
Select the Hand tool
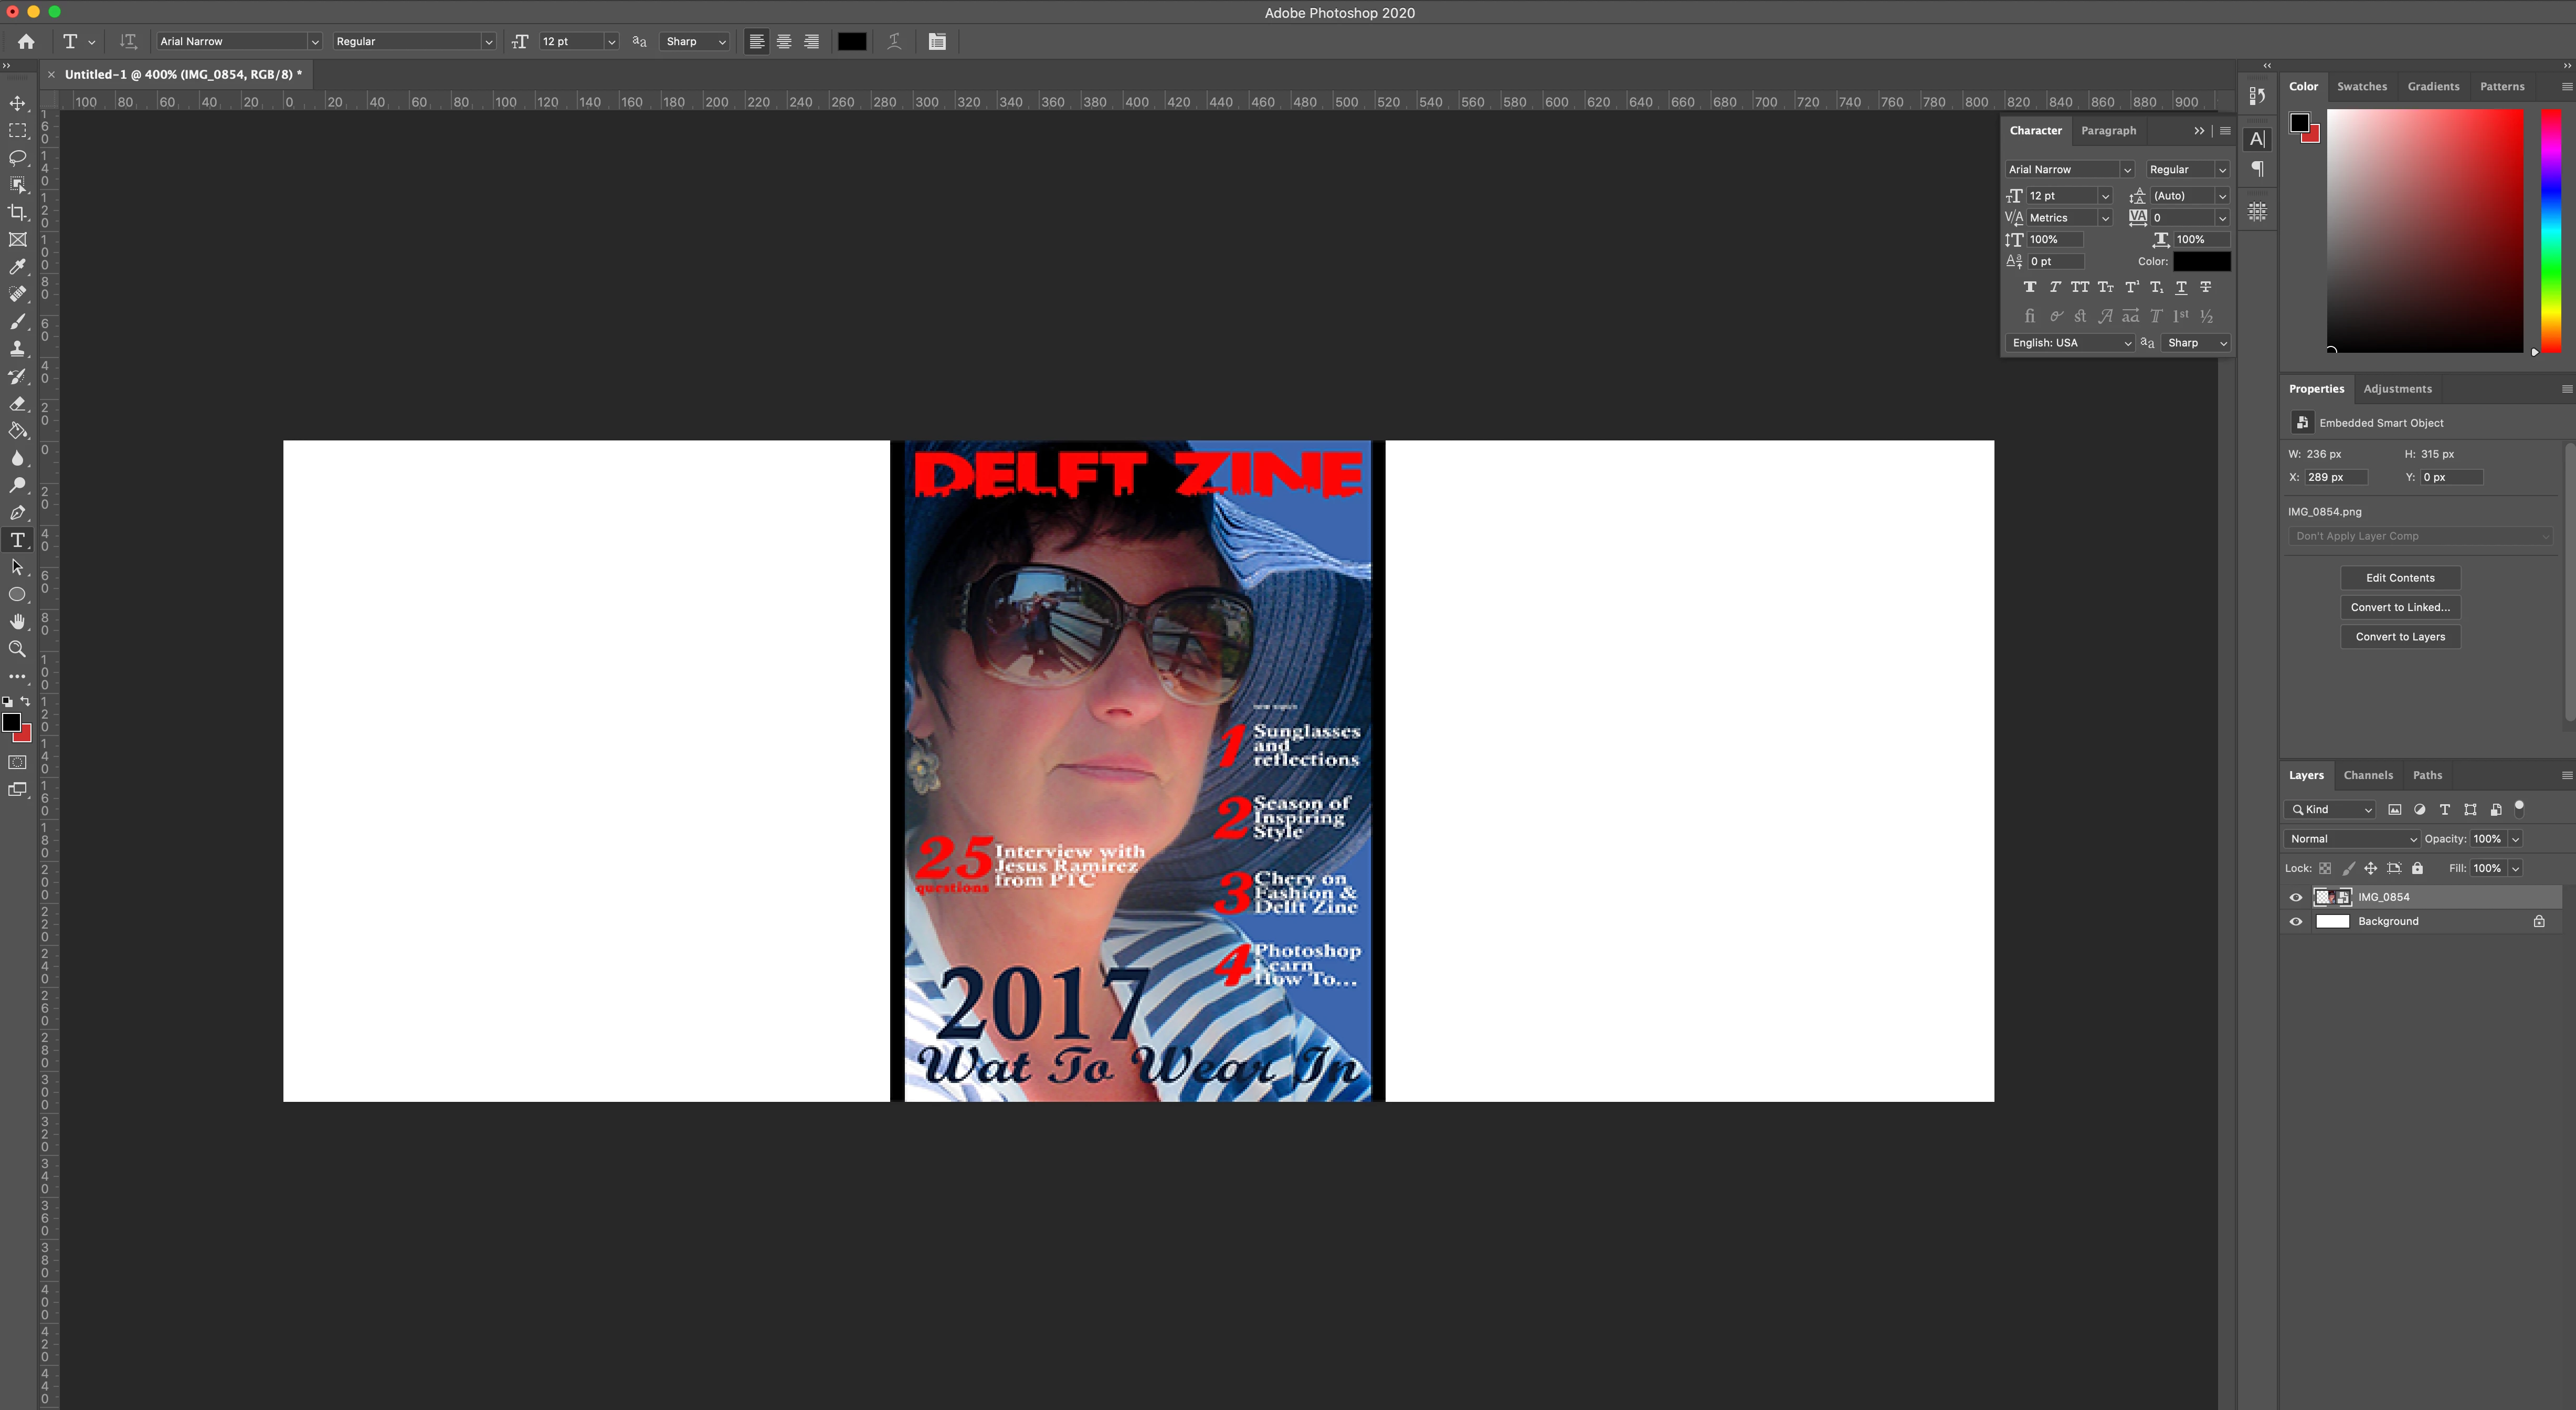click(x=18, y=622)
